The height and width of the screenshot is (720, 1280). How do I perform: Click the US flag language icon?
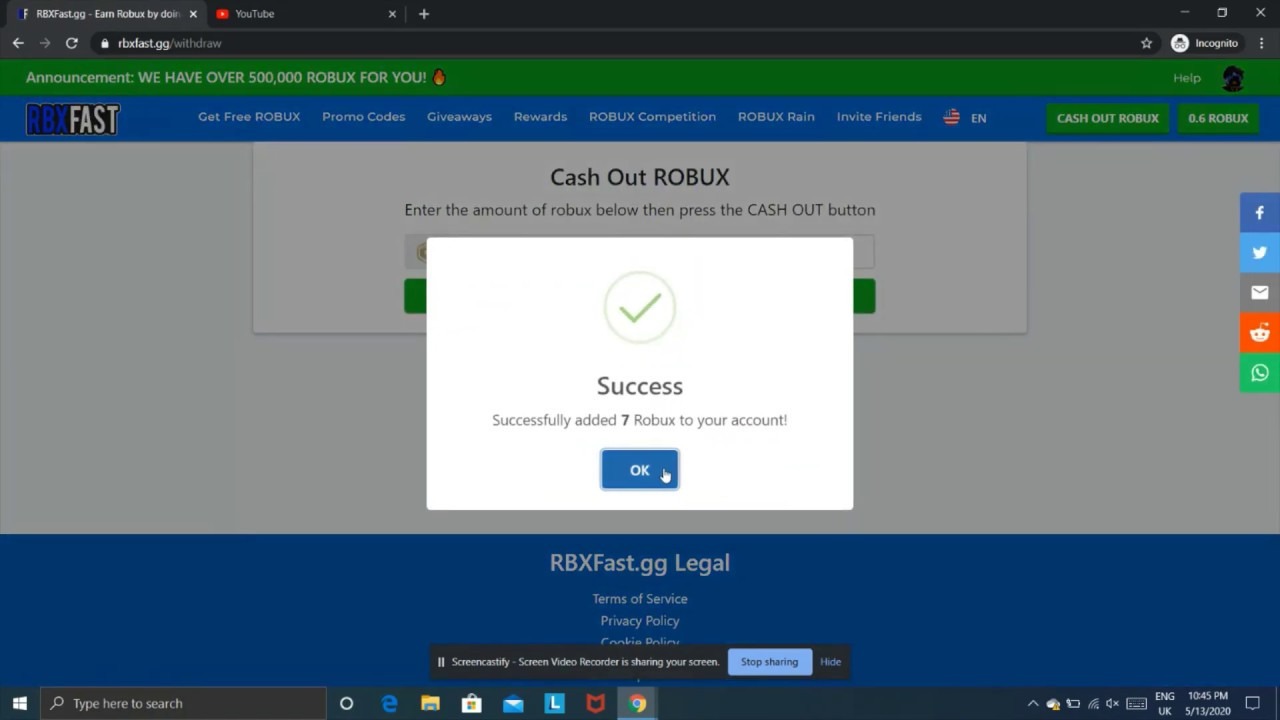(x=951, y=117)
